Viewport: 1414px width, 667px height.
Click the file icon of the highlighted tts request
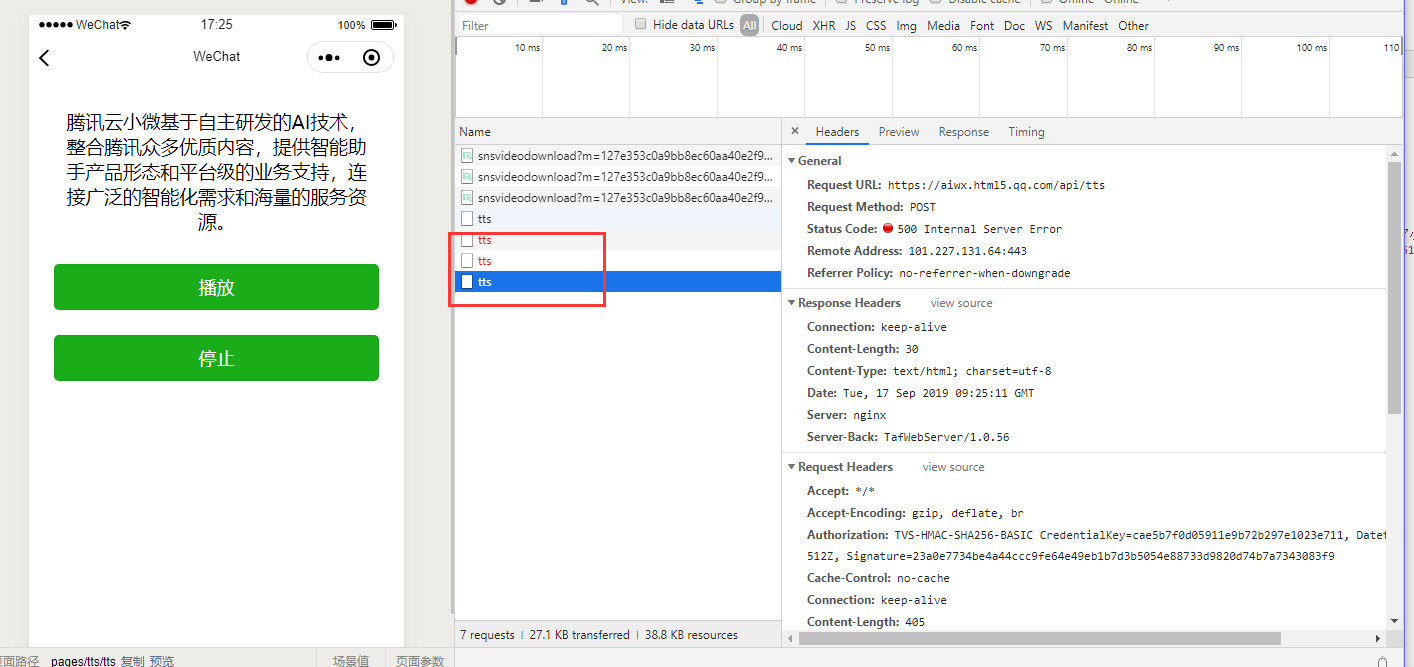[467, 282]
